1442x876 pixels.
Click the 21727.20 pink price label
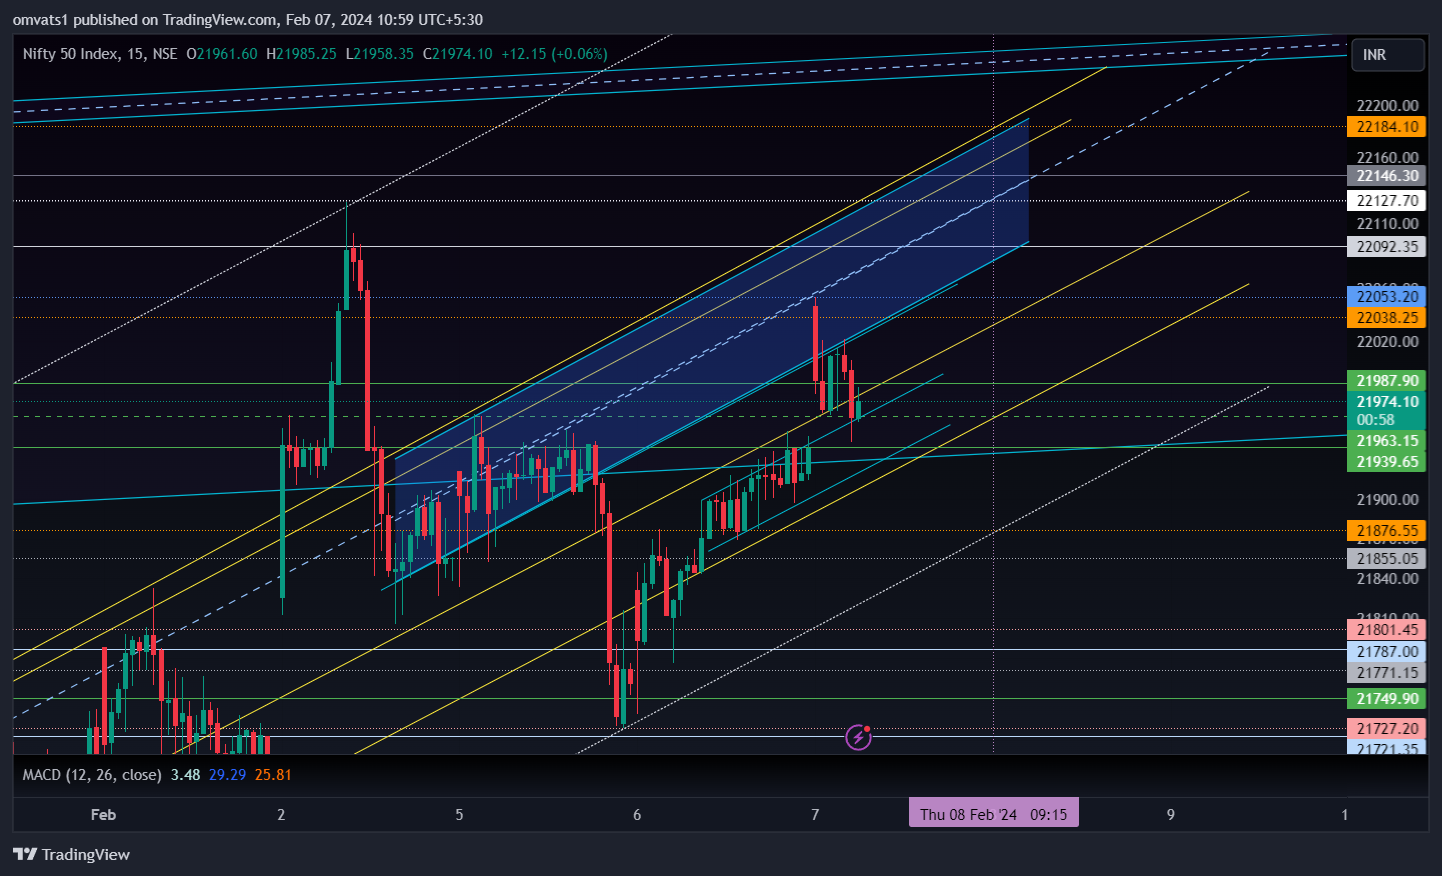[x=1386, y=729]
